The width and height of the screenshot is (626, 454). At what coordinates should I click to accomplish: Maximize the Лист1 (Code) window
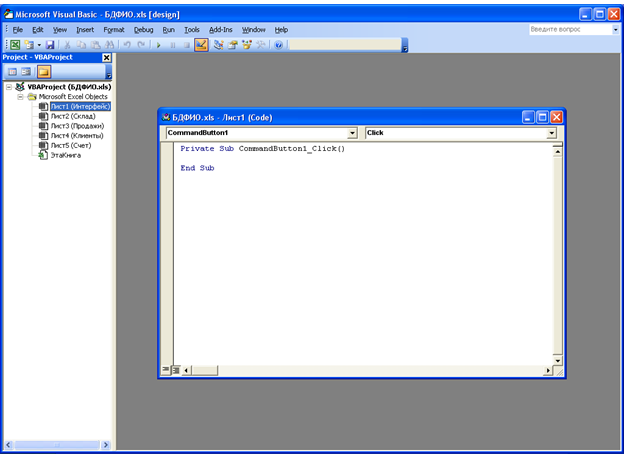[x=542, y=117]
